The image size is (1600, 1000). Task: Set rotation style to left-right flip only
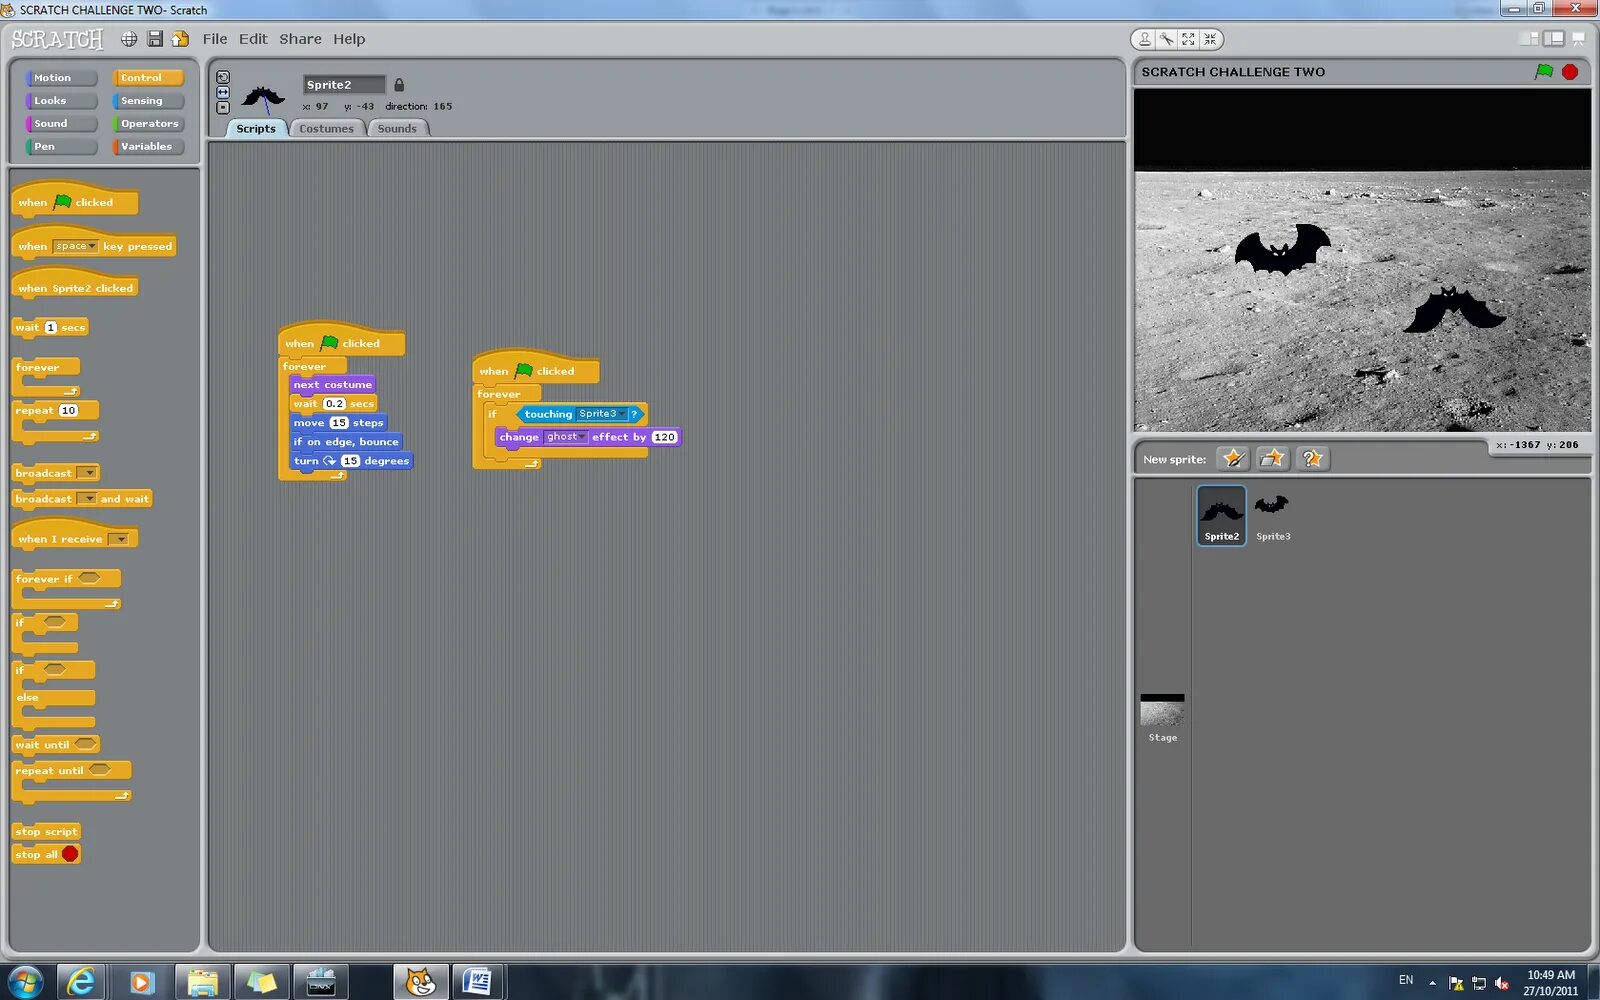pyautogui.click(x=223, y=92)
